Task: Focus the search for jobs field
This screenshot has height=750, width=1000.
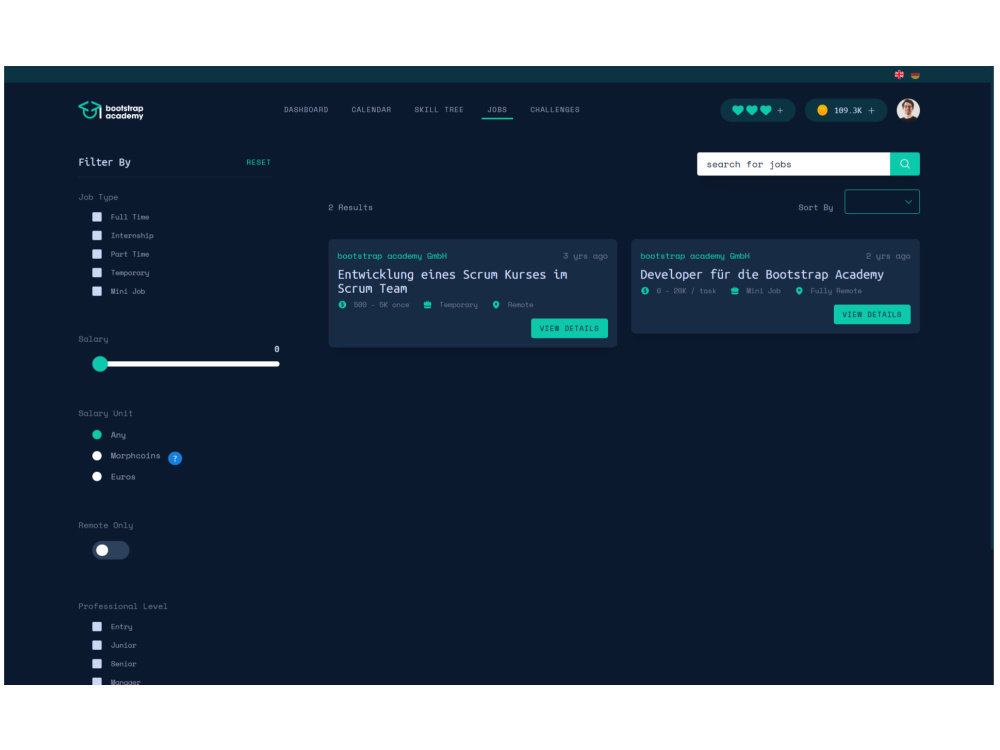Action: pyautogui.click(x=793, y=164)
